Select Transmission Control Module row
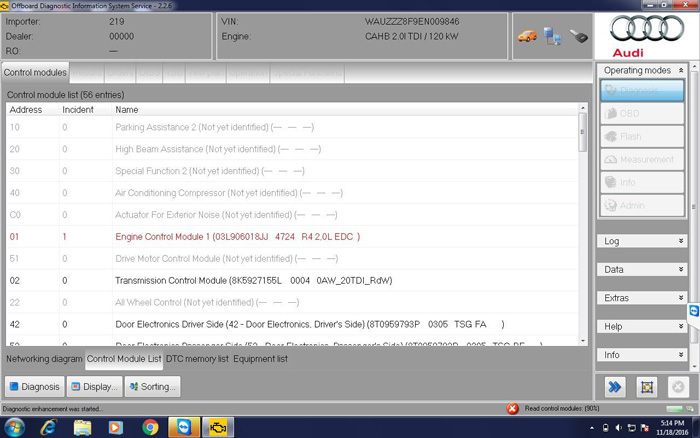Viewport: 700px width, 438px height. [292, 280]
